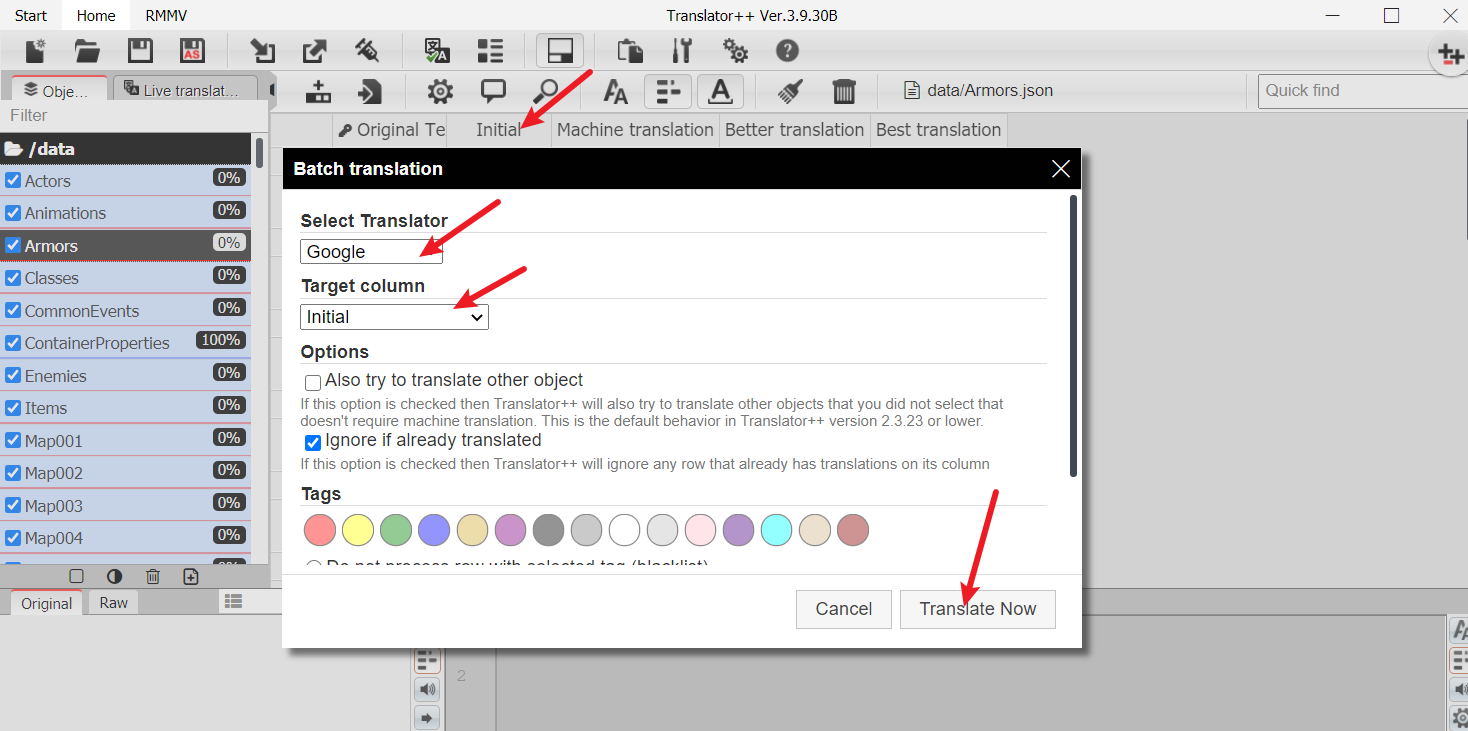The image size is (1468, 731).
Task: Select the cyan tag color
Action: [x=777, y=530]
